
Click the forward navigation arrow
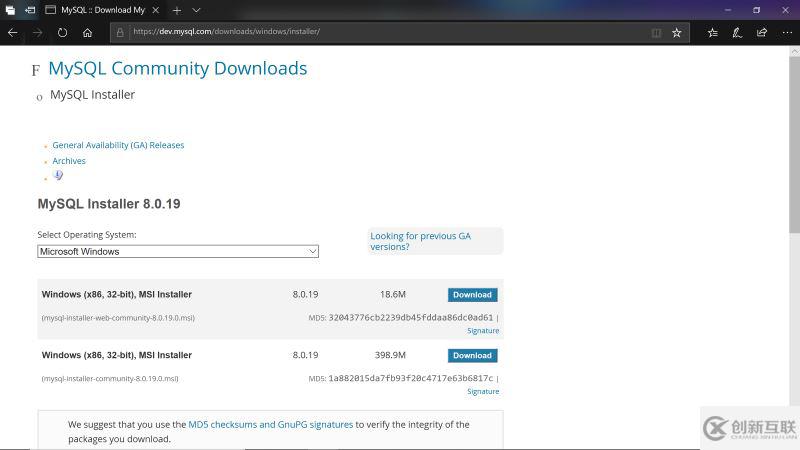coord(38,33)
